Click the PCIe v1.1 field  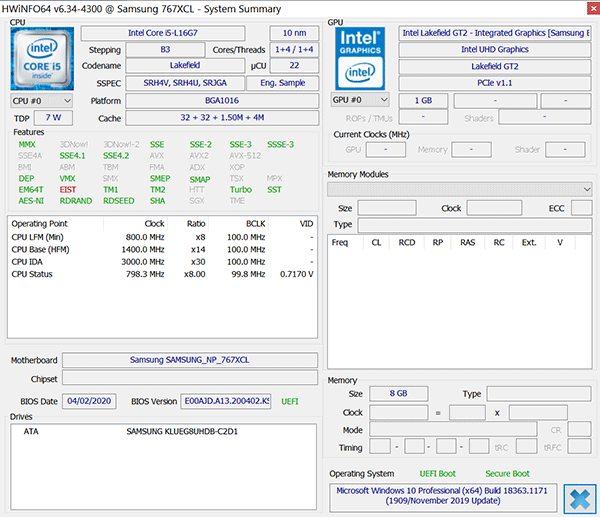pyautogui.click(x=495, y=83)
